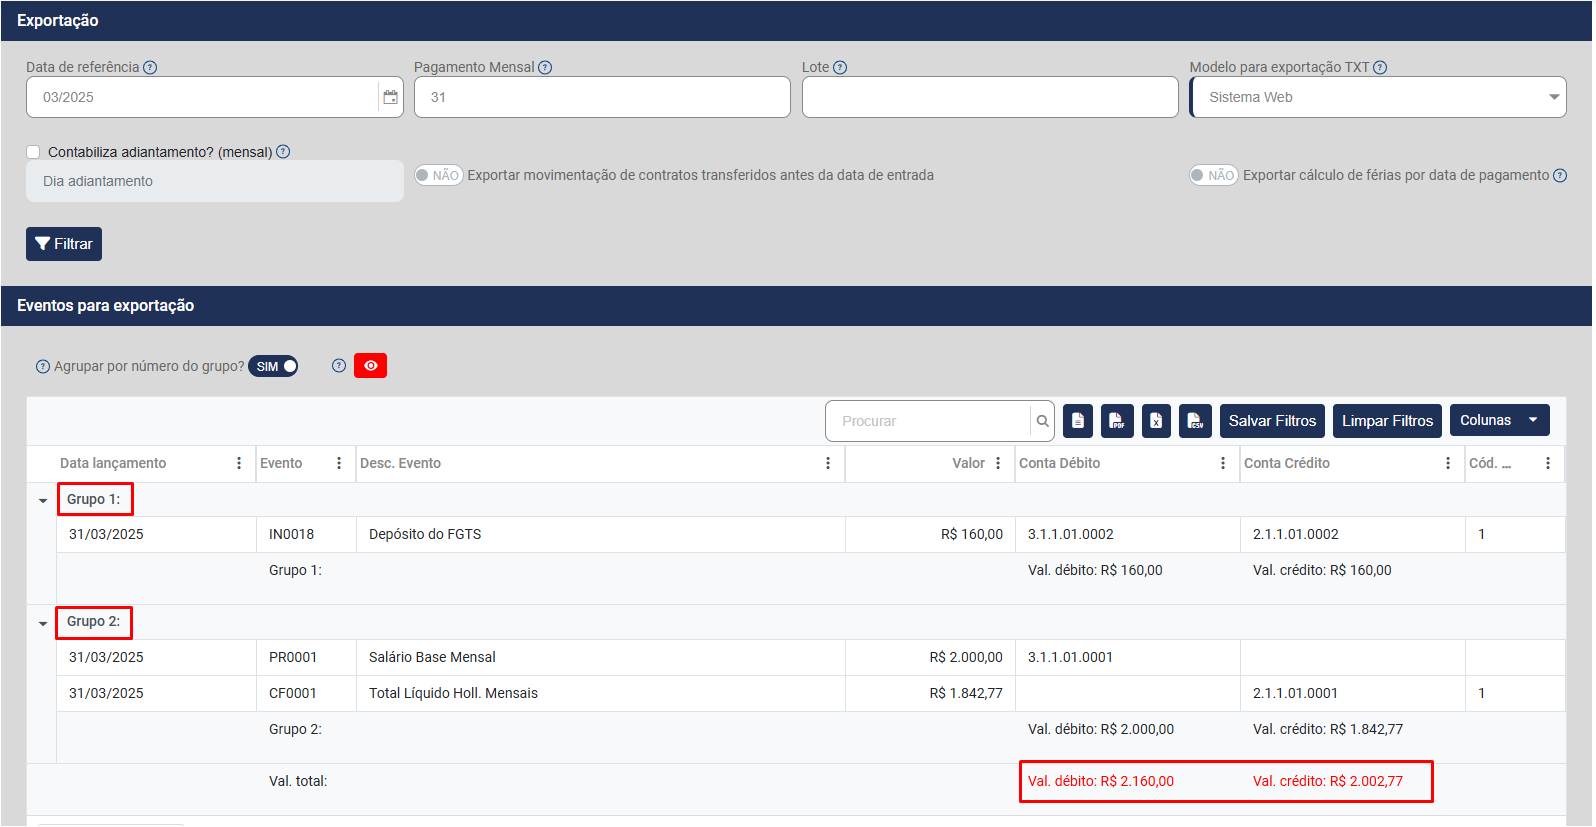
Task: Export the table as CSV
Action: (x=1195, y=421)
